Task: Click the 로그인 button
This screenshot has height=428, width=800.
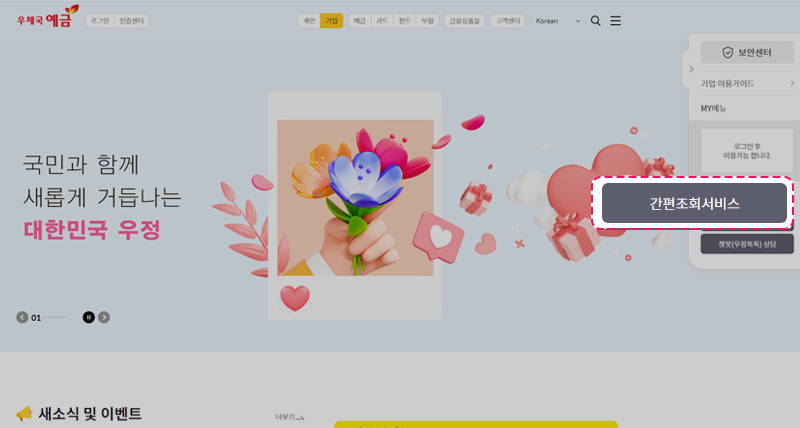Action: coord(100,21)
